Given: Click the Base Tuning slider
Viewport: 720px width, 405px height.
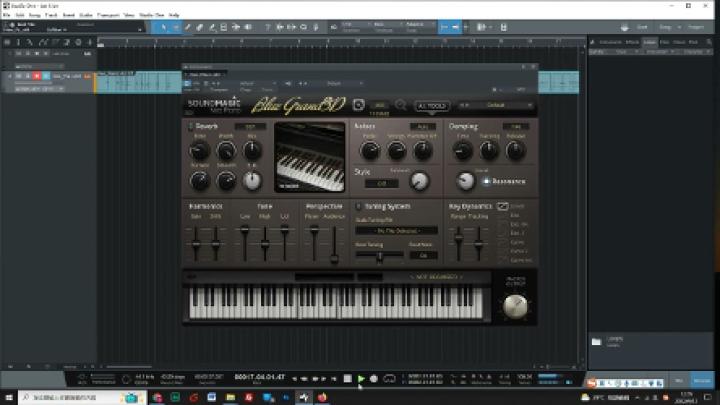Looking at the screenshot, I should tap(379, 255).
